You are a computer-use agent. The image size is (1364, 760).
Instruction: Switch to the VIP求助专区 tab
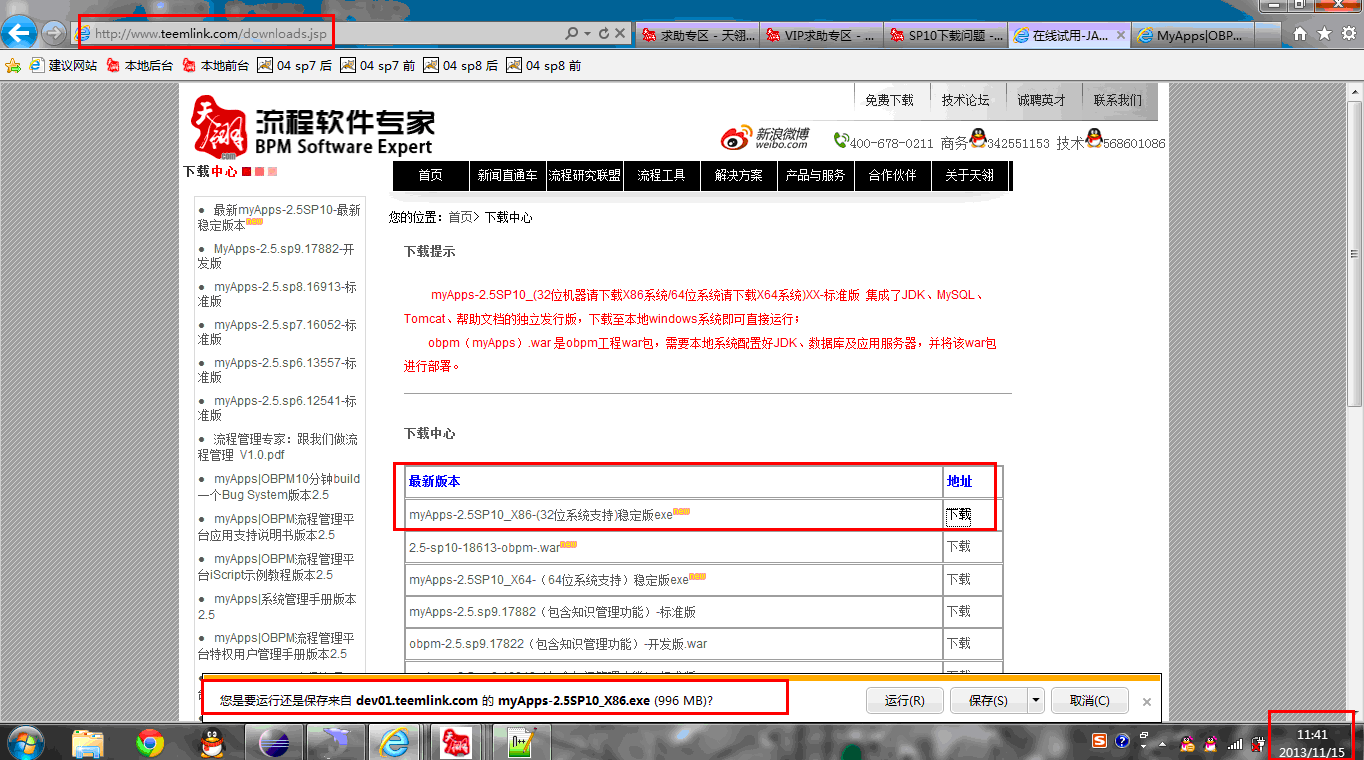(822, 35)
